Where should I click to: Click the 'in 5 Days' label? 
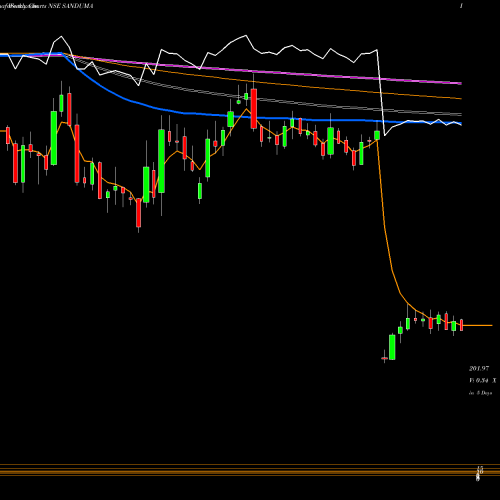pos(481,393)
